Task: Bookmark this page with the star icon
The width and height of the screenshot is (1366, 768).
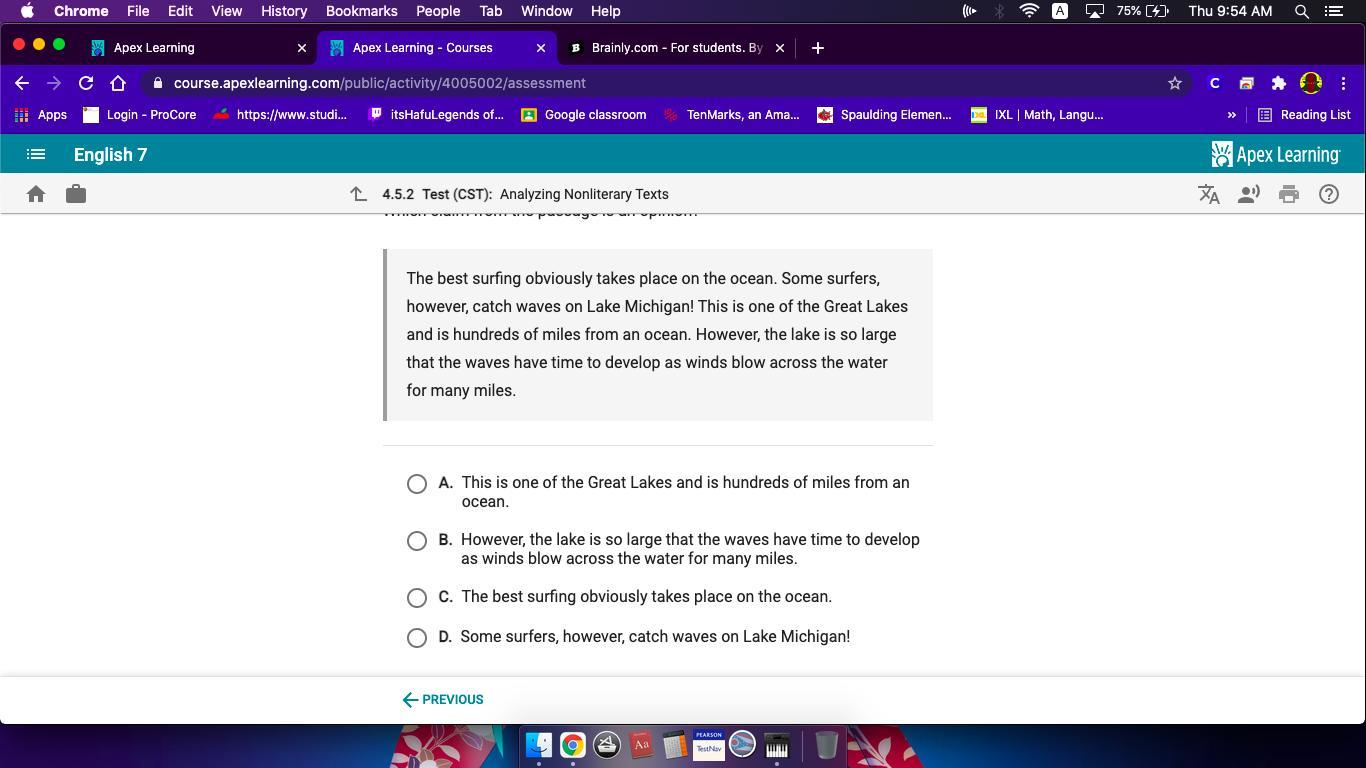Action: [1175, 83]
